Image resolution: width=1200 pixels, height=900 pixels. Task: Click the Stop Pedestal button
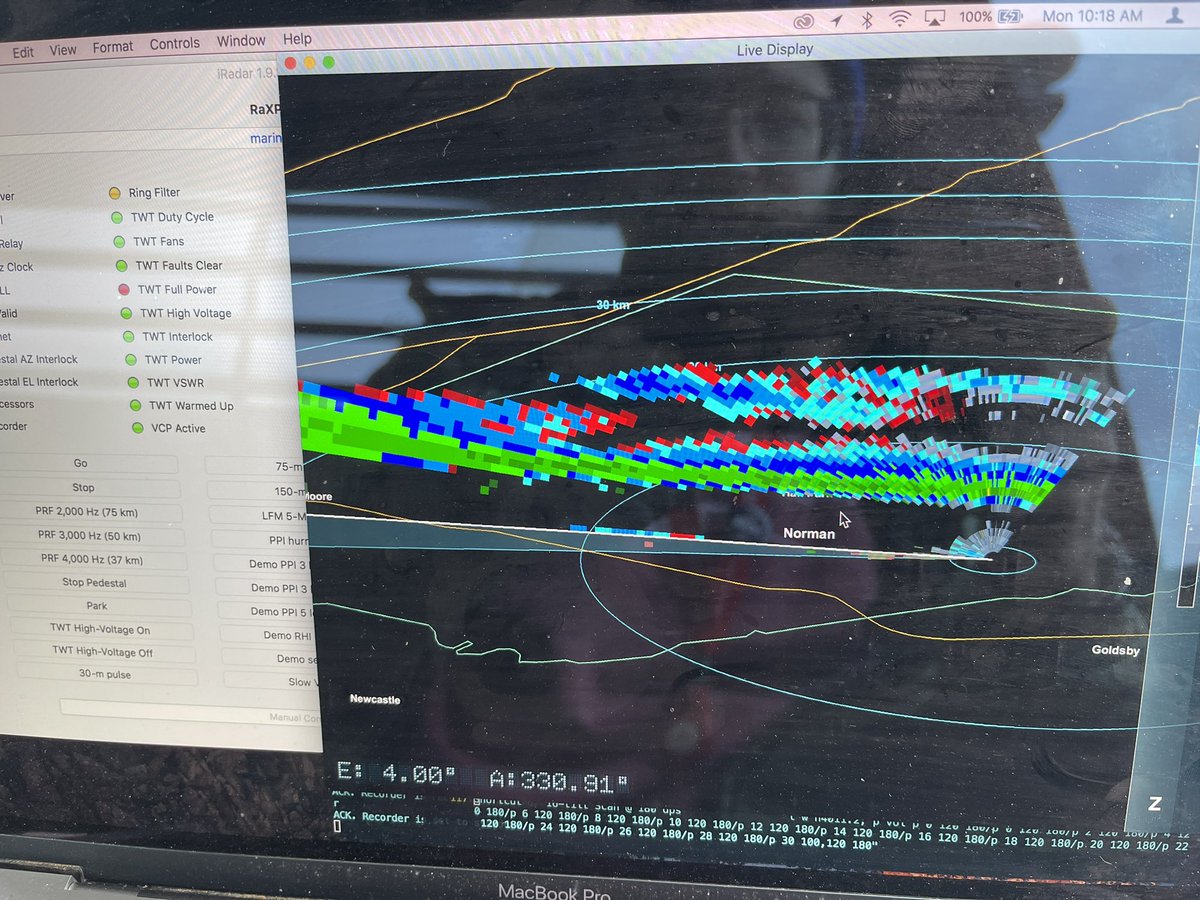coord(94,583)
